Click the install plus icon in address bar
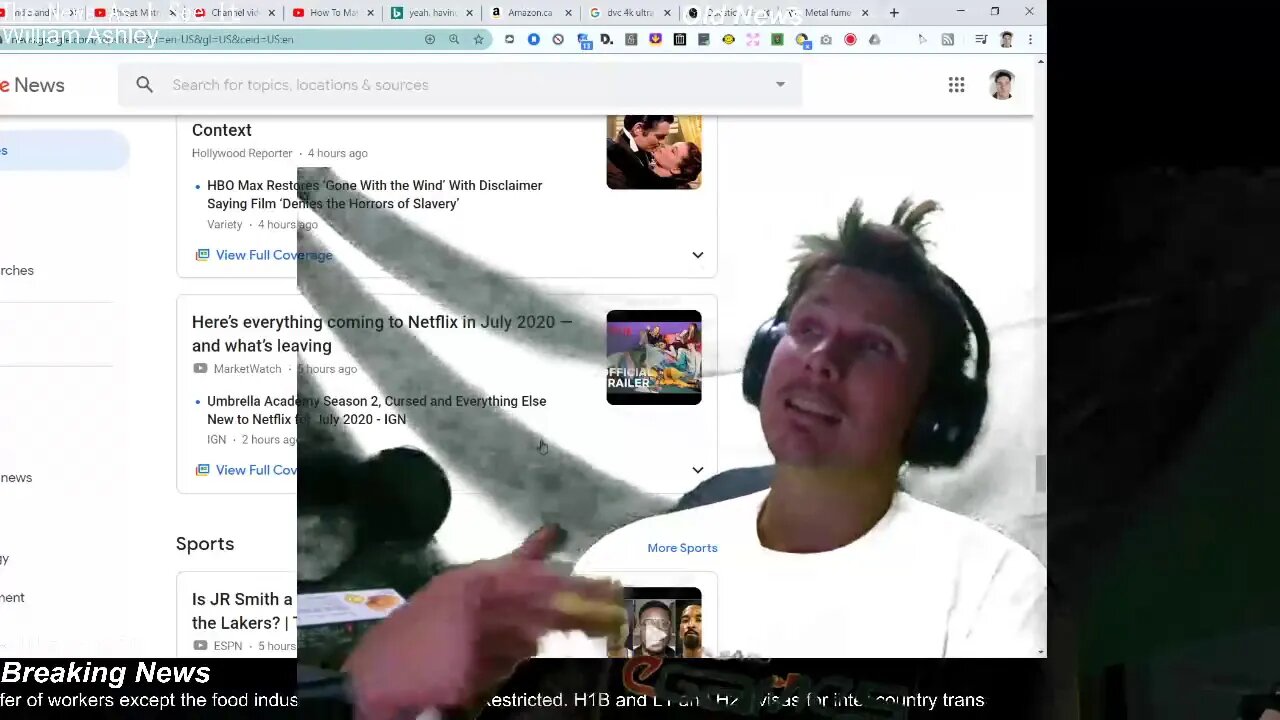This screenshot has height=720, width=1280. [x=430, y=39]
